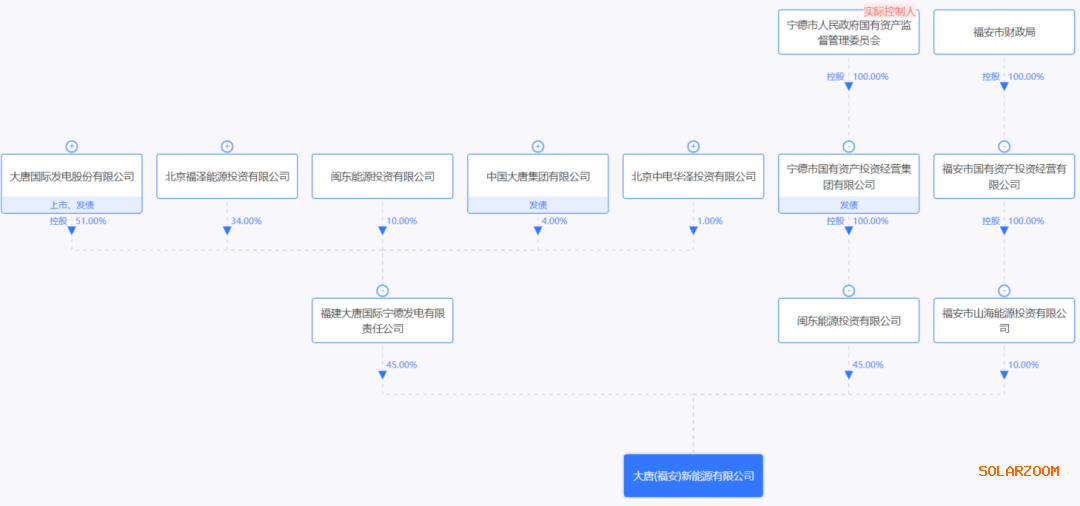Collapse 宁德市国有资产投资经营集团有限公司 parent branch

[849, 146]
